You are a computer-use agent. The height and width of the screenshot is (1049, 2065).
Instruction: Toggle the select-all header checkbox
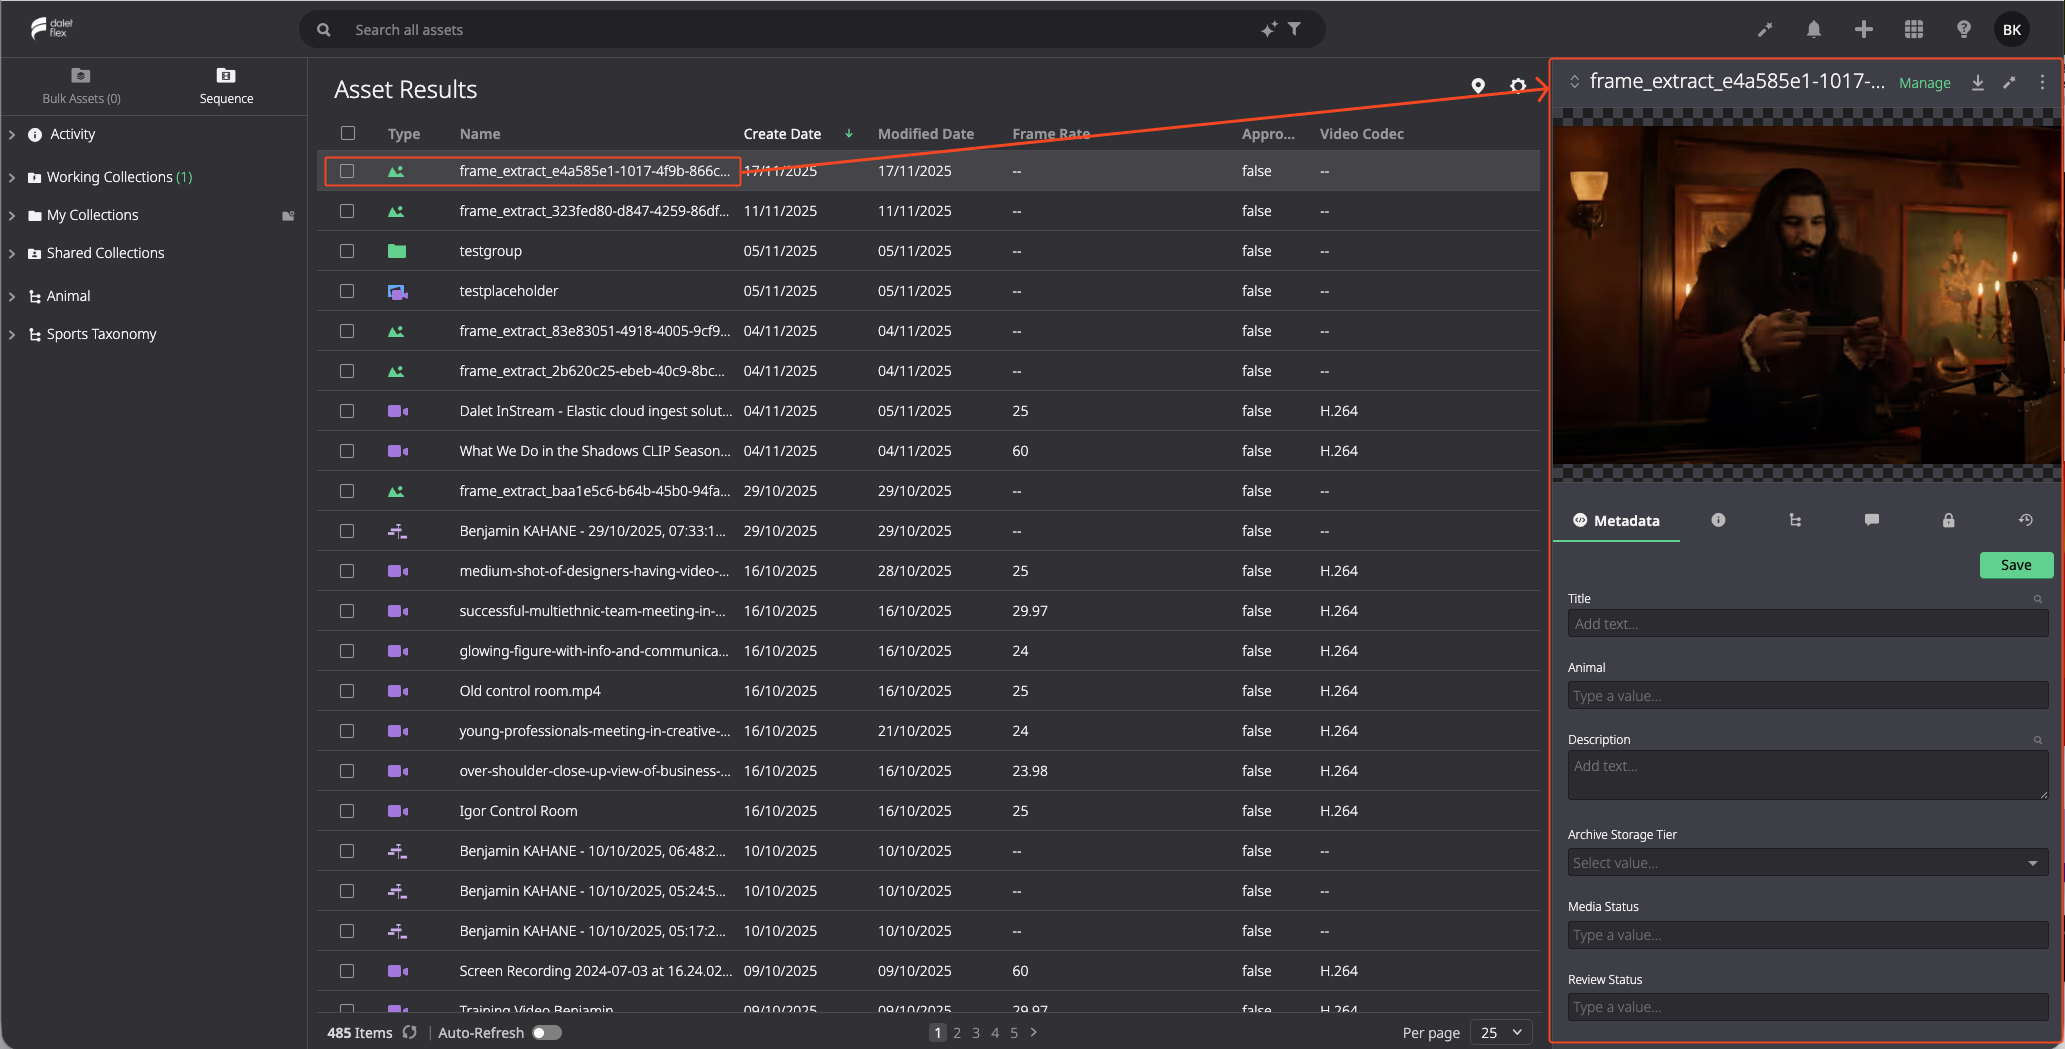click(348, 133)
